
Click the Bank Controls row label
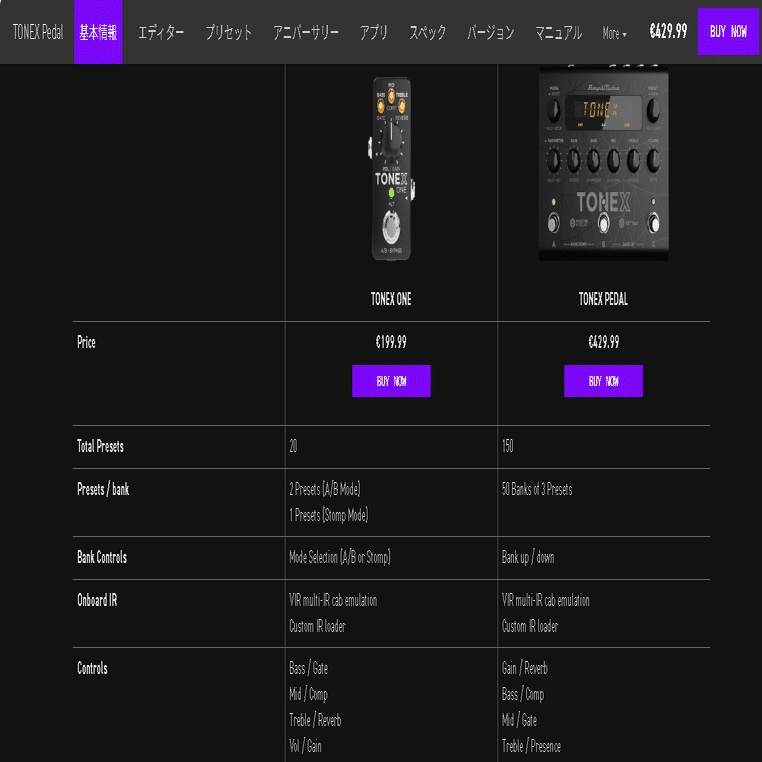(102, 557)
